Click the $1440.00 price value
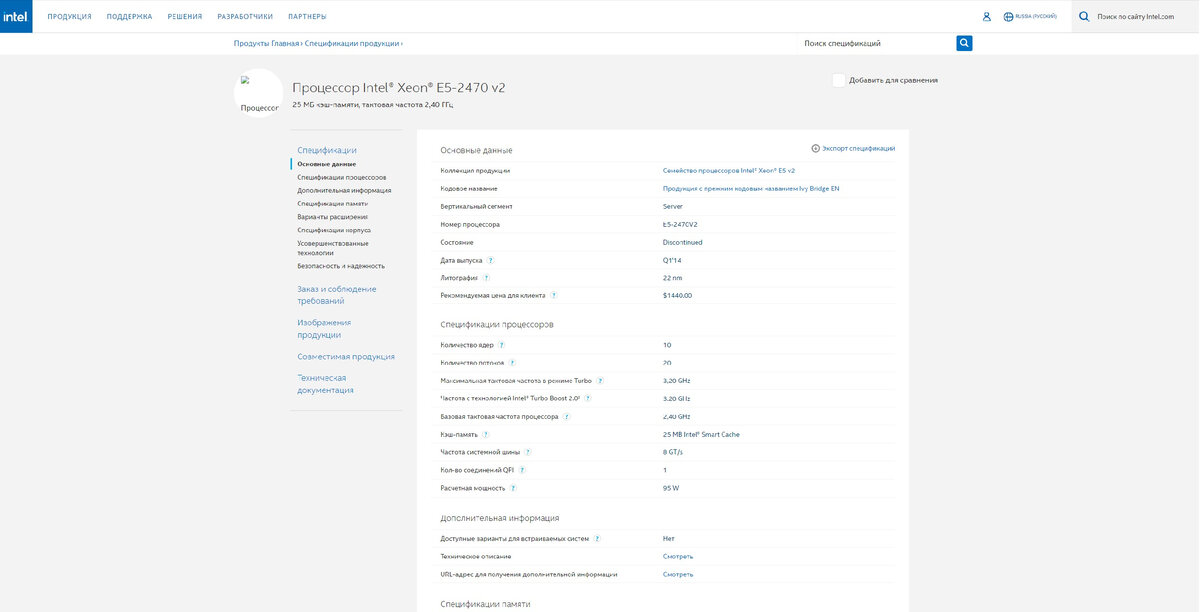 (677, 295)
